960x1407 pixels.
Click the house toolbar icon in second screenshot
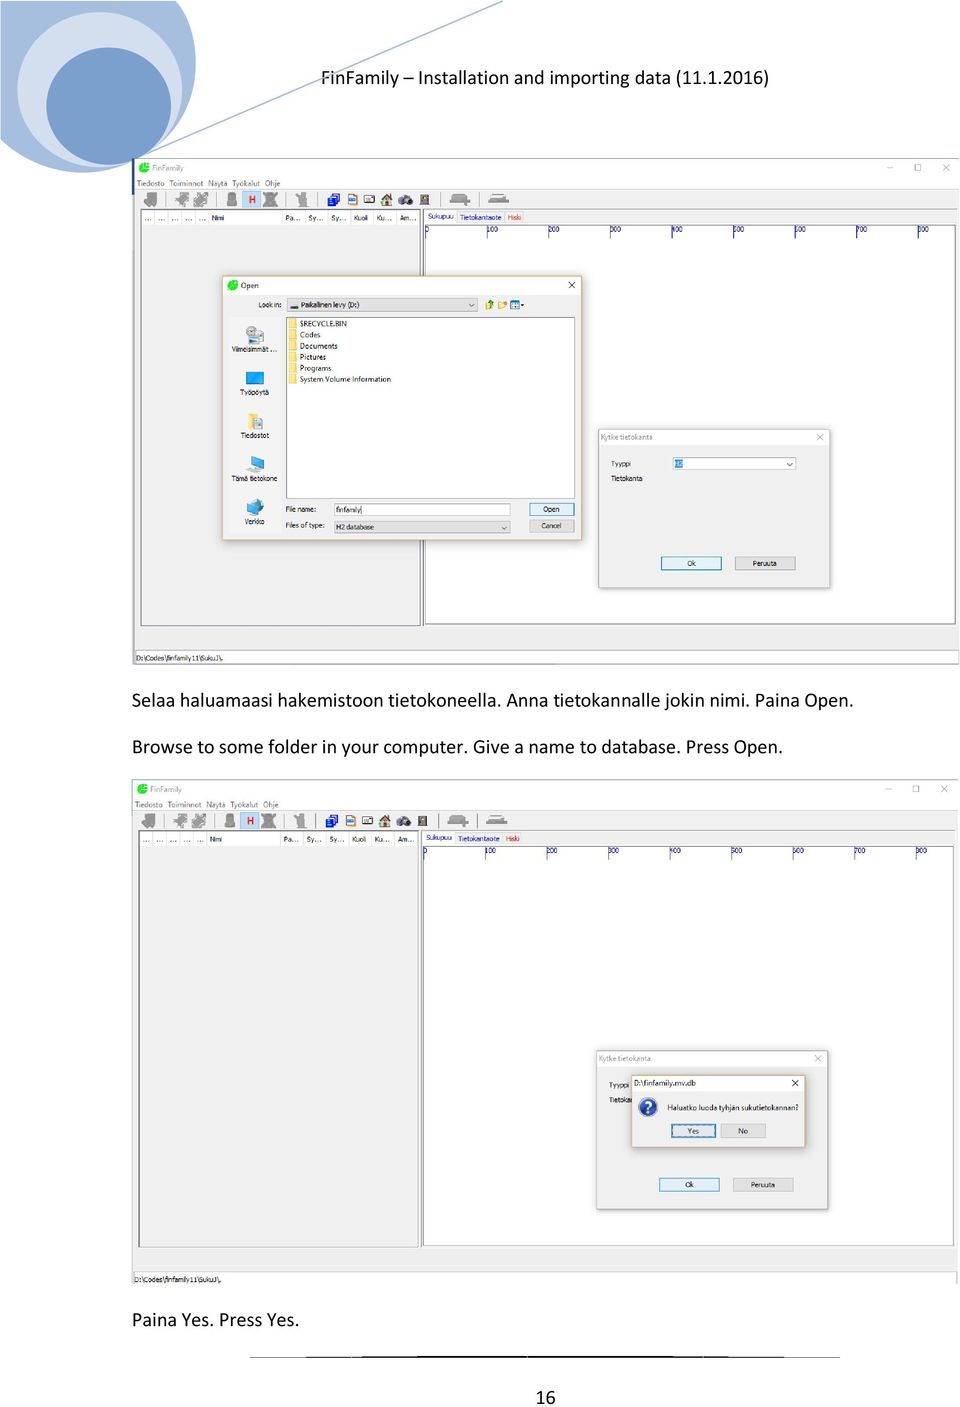385,821
